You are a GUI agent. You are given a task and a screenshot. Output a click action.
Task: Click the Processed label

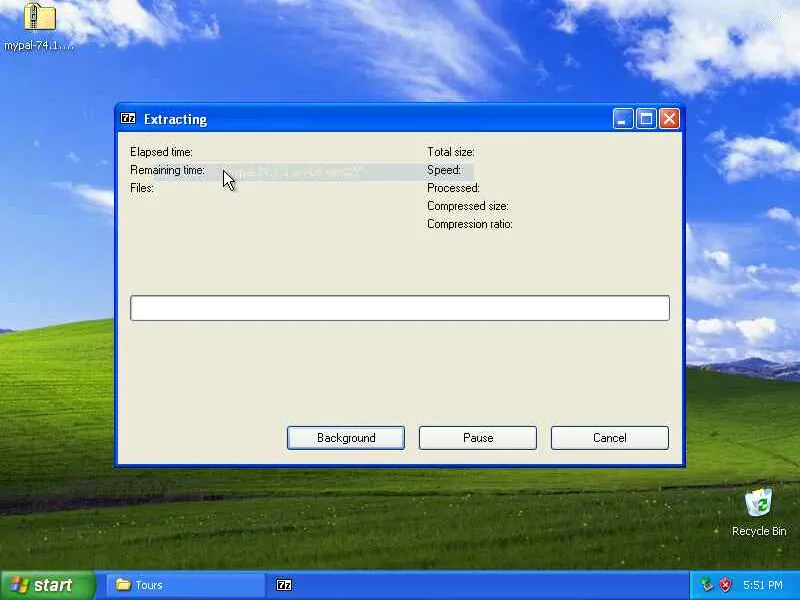[x=453, y=188]
